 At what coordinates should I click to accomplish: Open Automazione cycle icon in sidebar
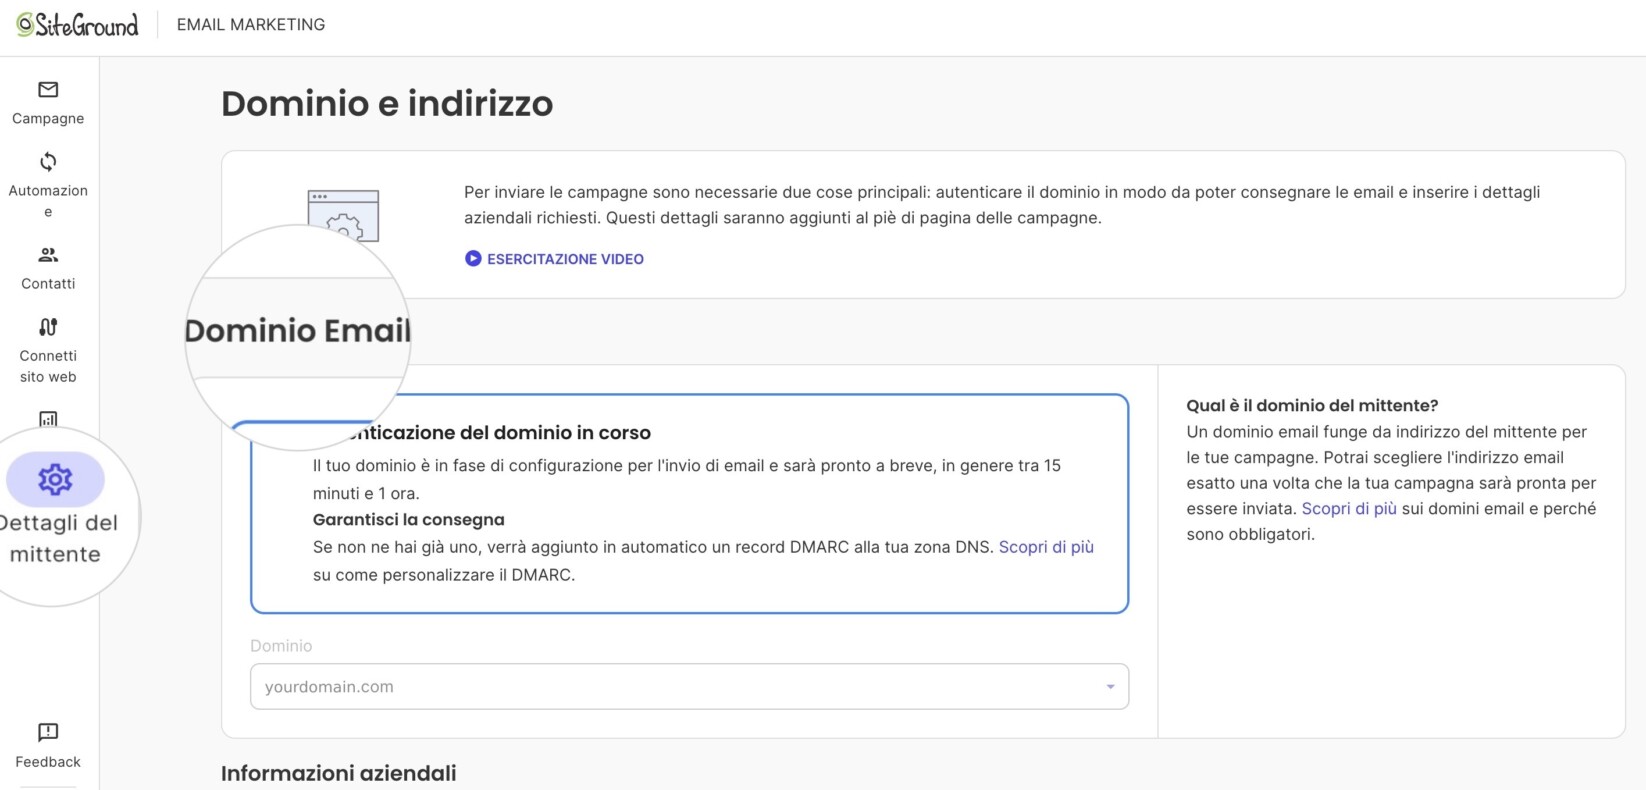click(x=48, y=162)
